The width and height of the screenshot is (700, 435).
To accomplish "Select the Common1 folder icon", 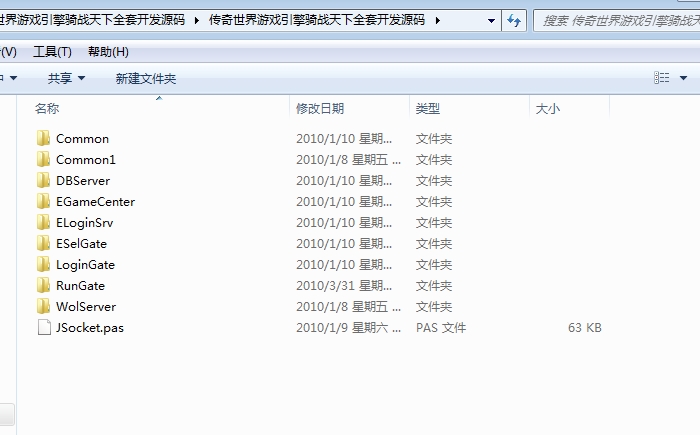I will tap(43, 160).
